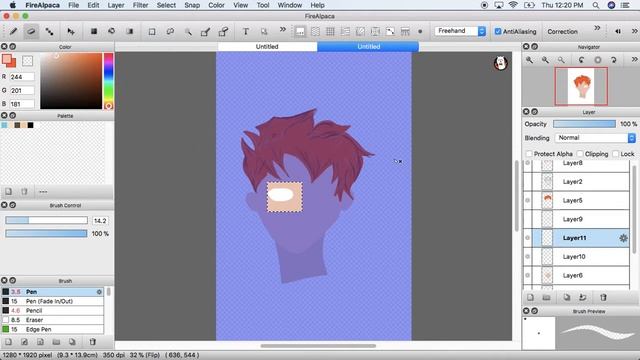Image resolution: width=640 pixels, height=360 pixels.
Task: Expand Correction toolbar overflow chevron
Action: [x=597, y=28]
